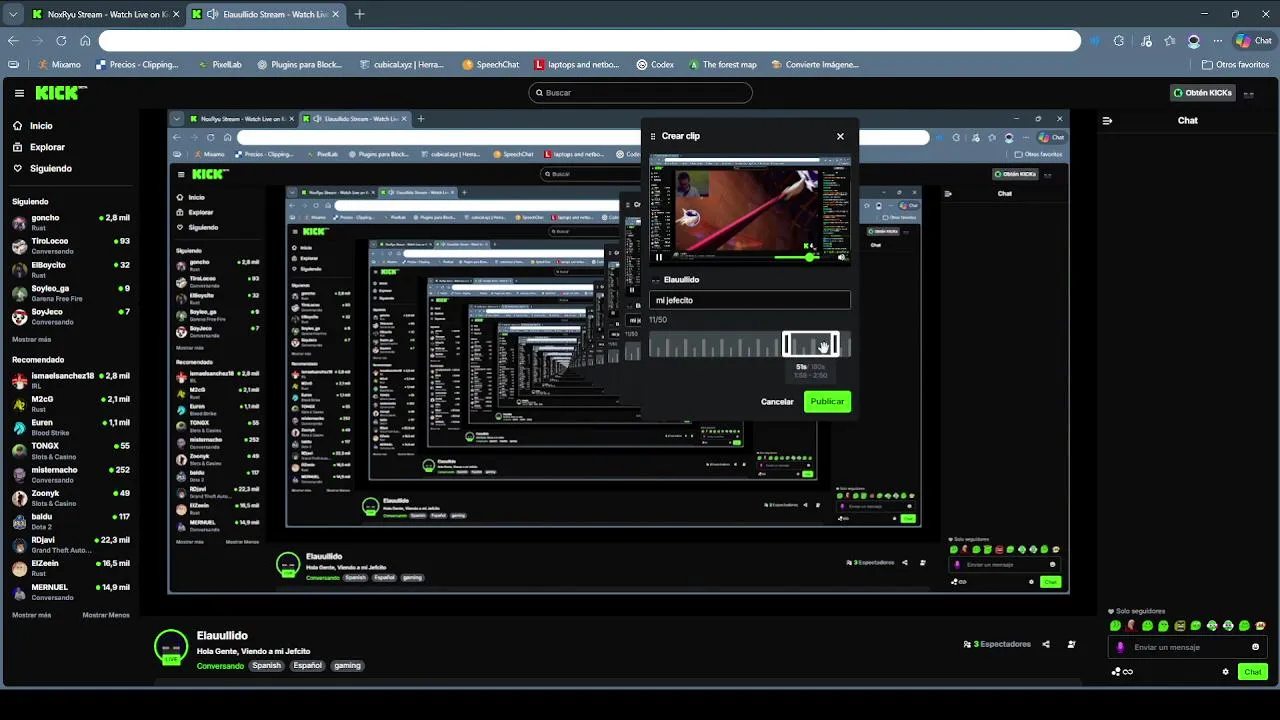Click the Obtén KICKs button

click(x=1203, y=93)
